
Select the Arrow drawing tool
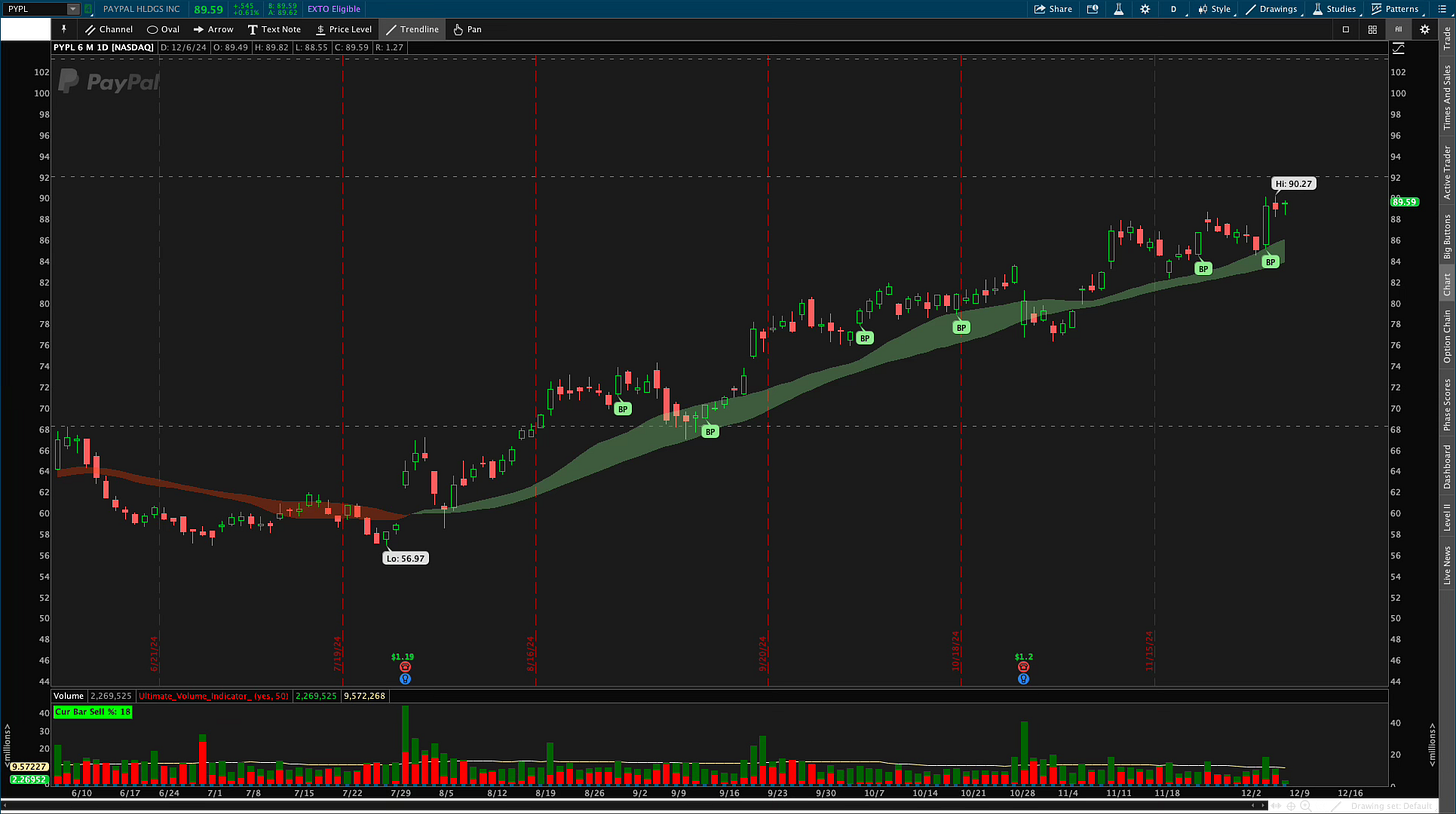(x=213, y=29)
